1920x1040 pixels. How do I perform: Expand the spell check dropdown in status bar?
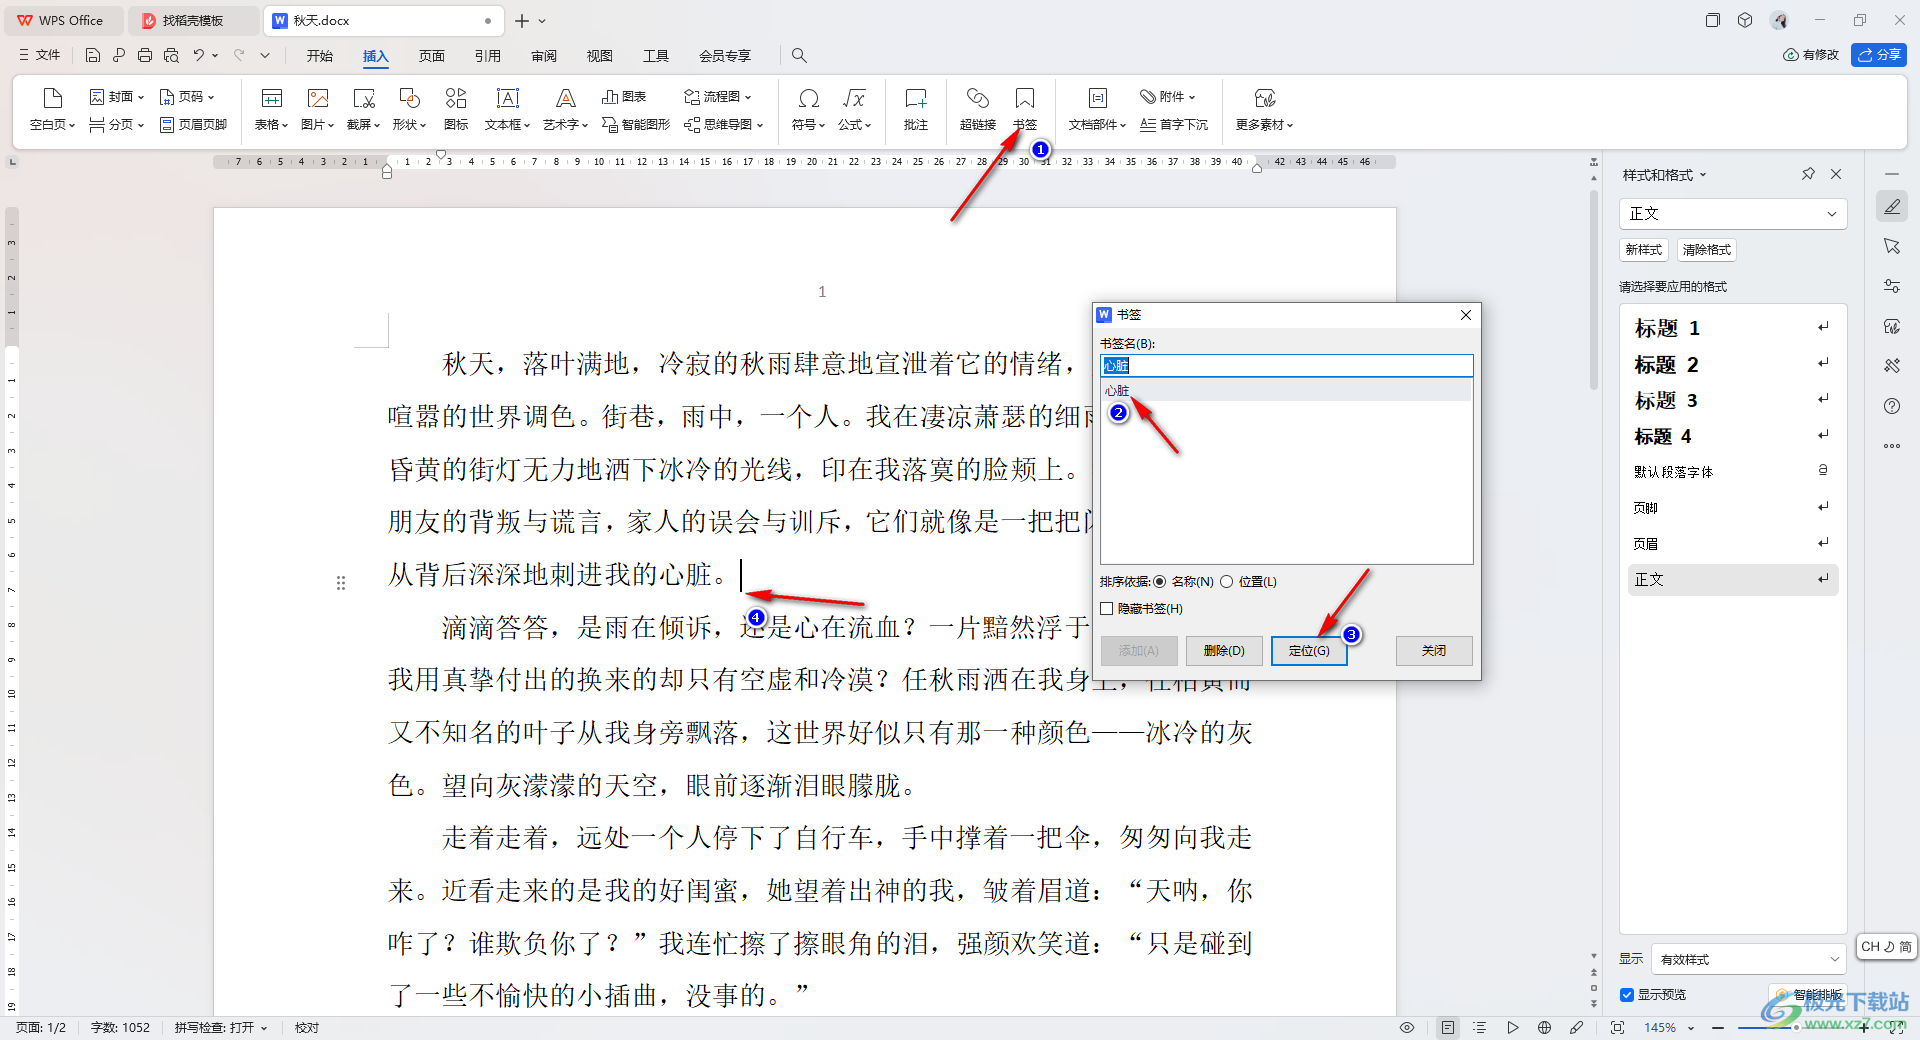click(264, 1028)
